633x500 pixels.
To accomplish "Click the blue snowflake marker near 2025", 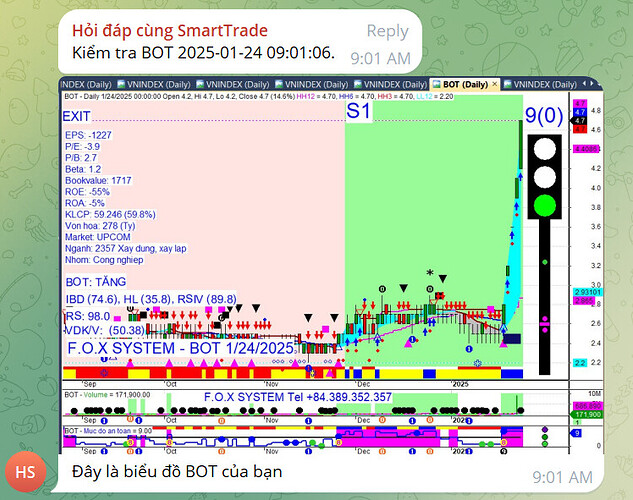I will tap(477, 363).
